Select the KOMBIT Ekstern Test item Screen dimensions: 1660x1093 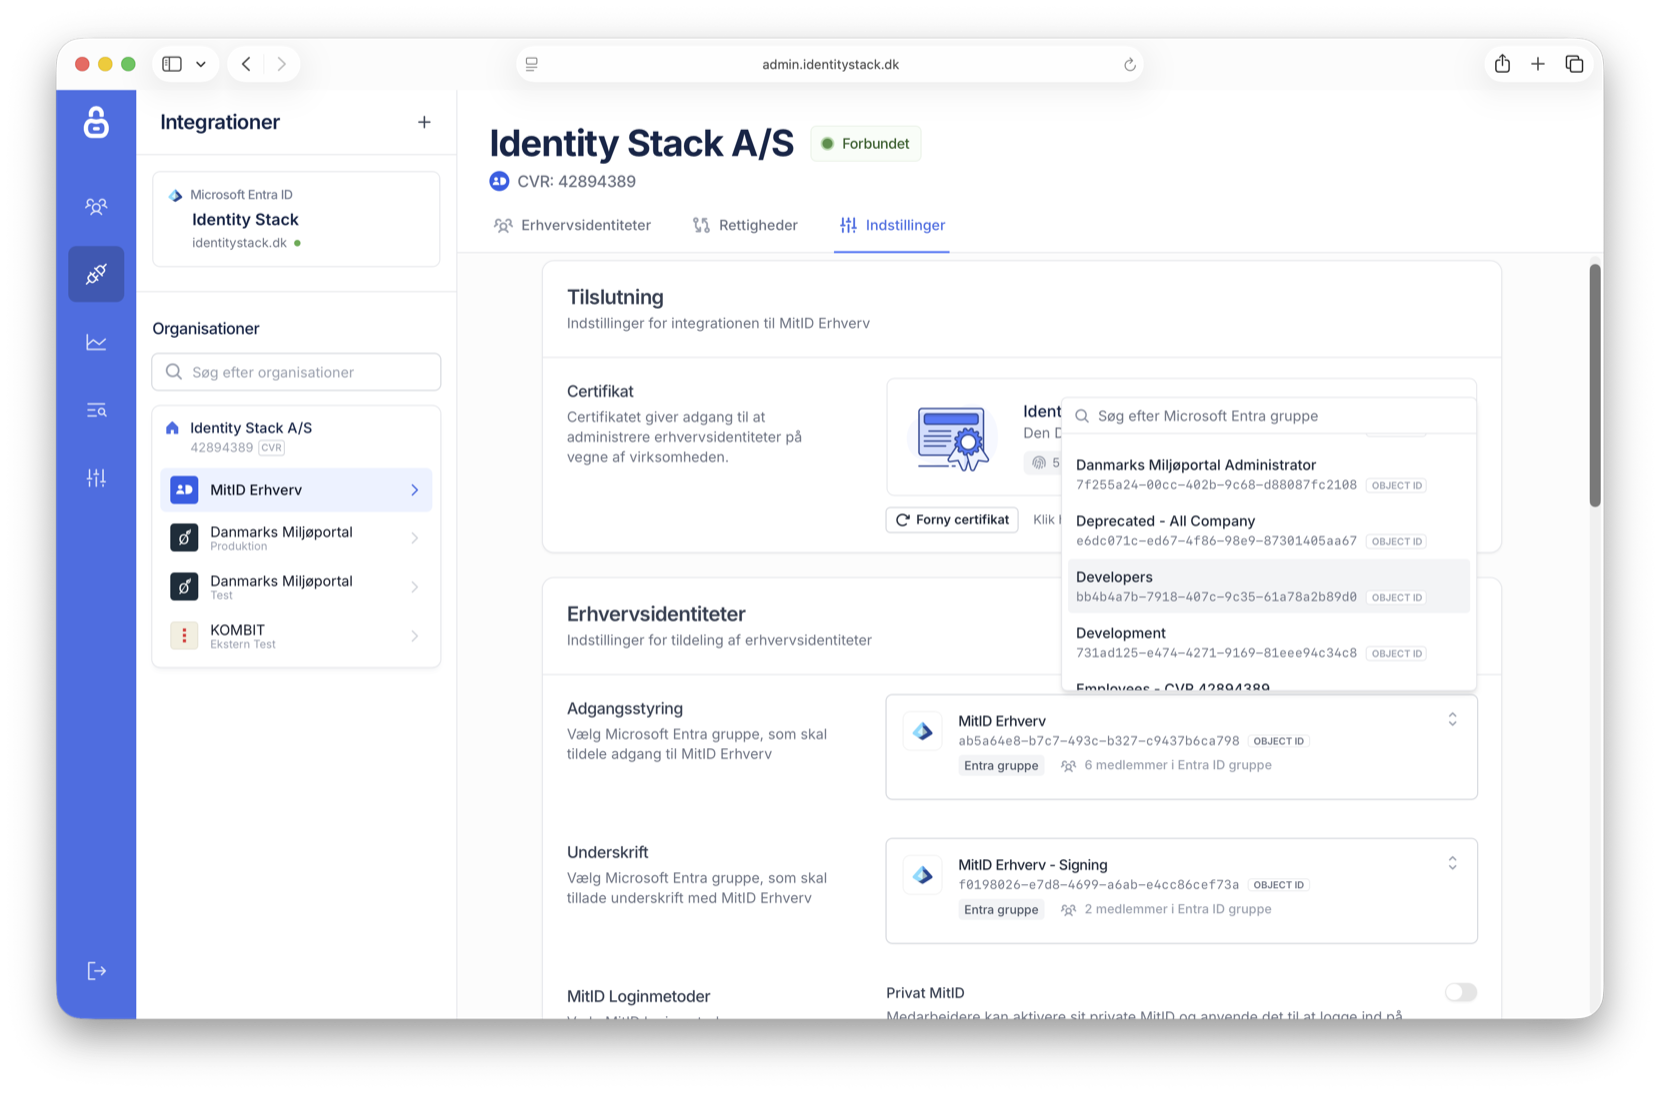point(296,636)
